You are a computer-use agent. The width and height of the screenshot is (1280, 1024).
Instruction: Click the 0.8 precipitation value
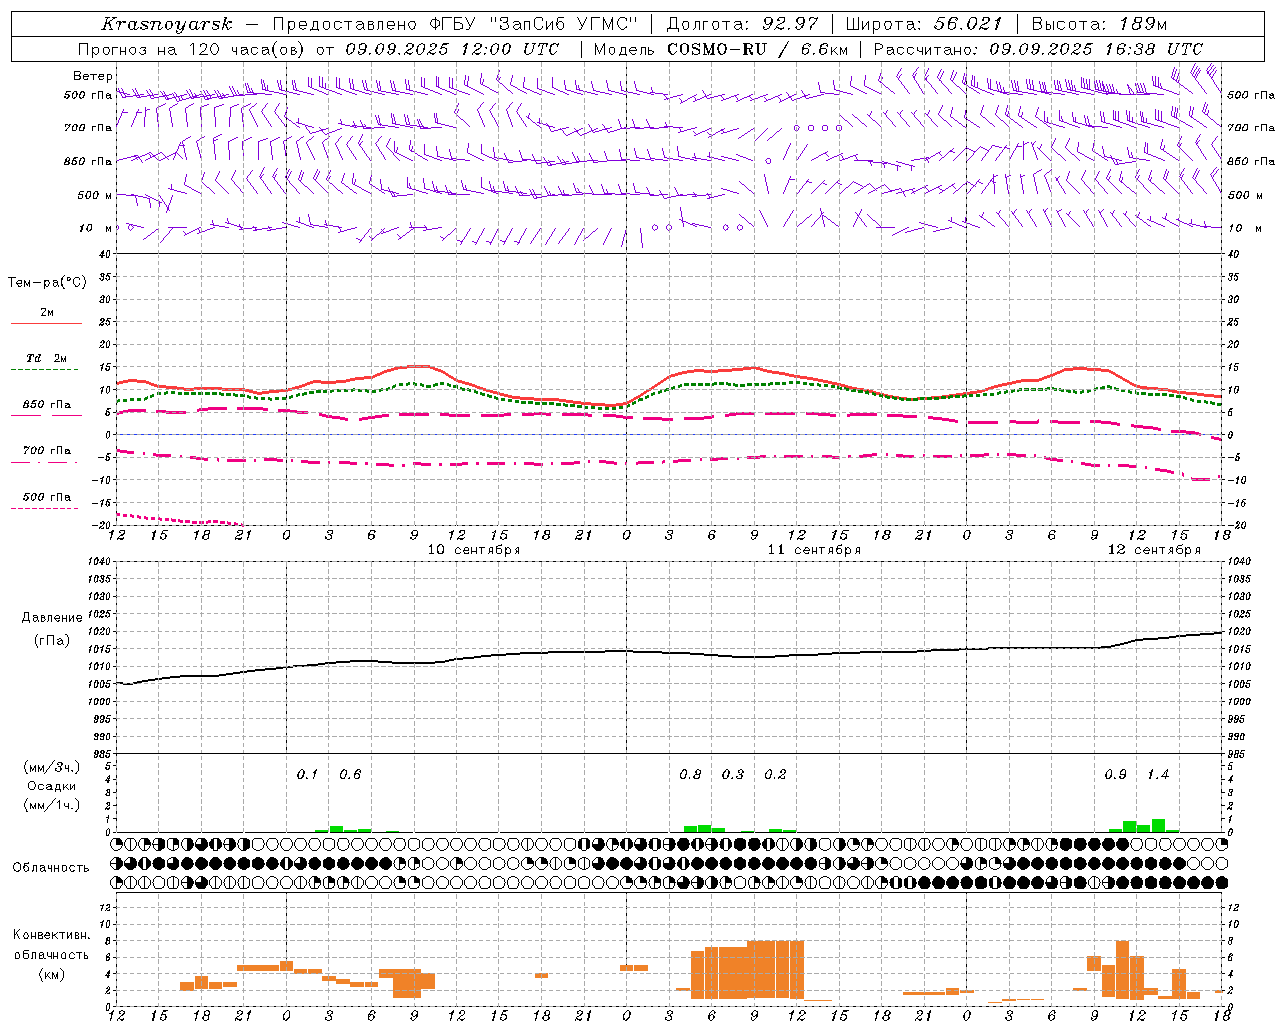(x=690, y=775)
